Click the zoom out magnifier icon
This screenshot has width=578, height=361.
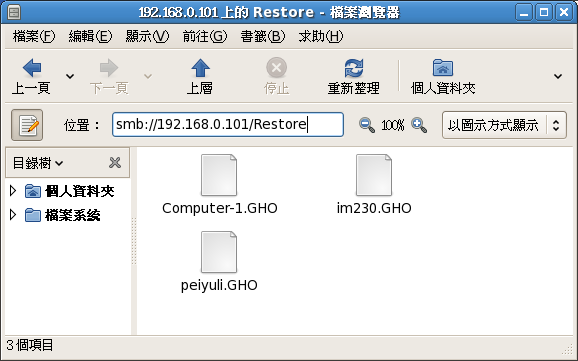[x=367, y=125]
